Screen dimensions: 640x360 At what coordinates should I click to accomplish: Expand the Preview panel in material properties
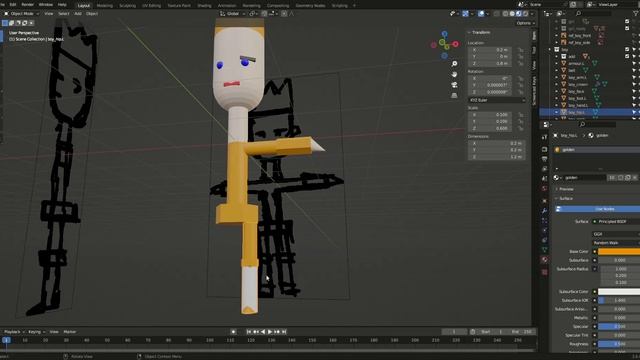(x=566, y=189)
